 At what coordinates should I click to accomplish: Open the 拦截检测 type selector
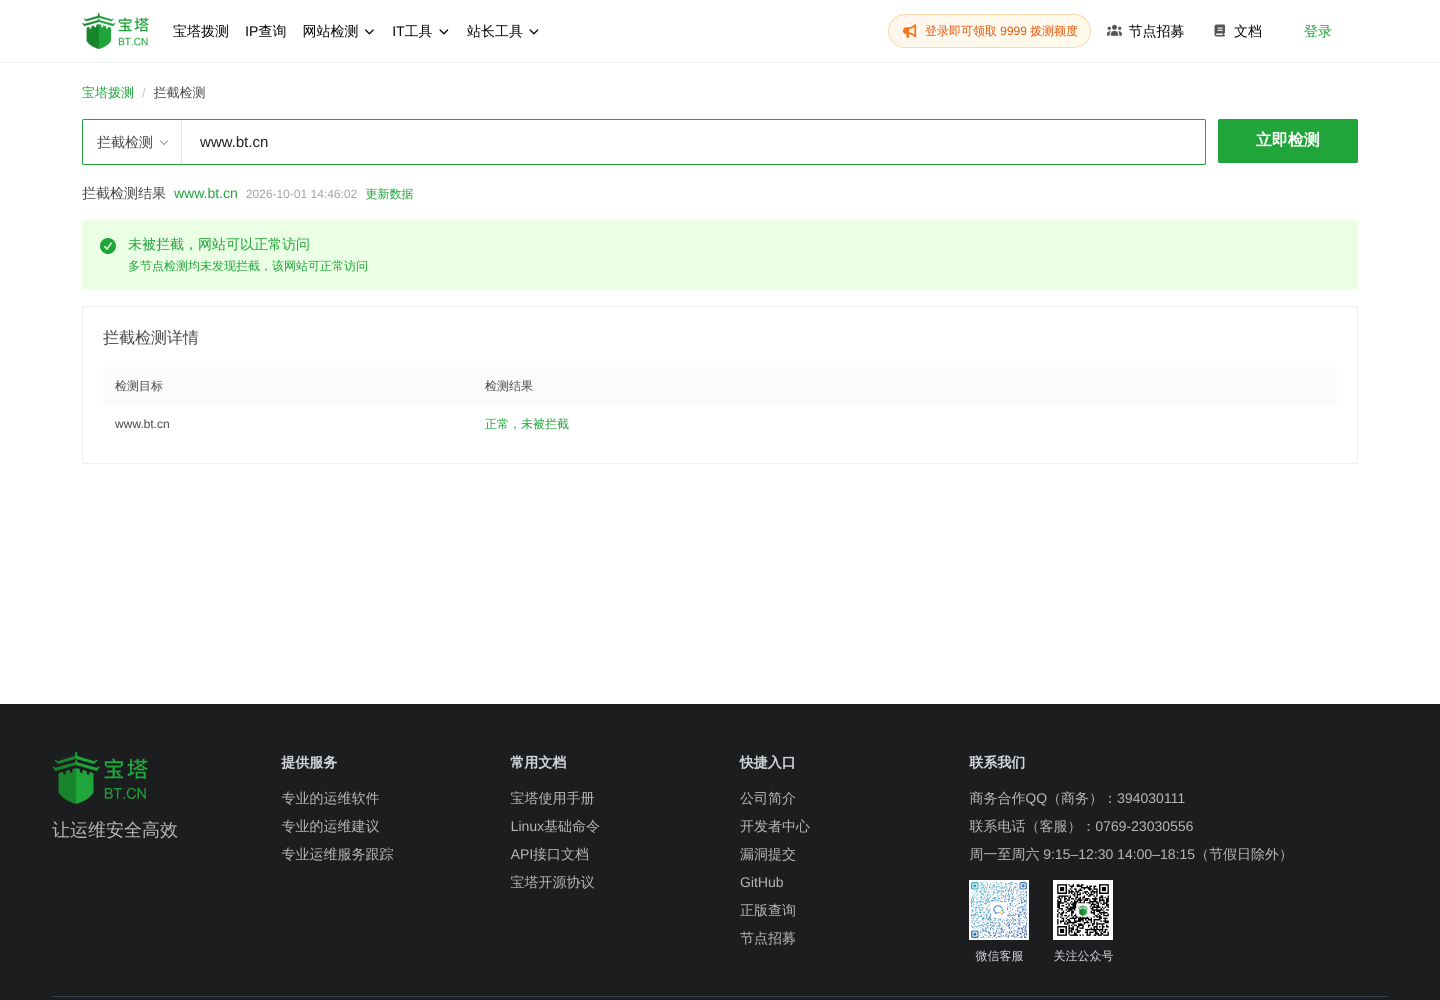(132, 142)
